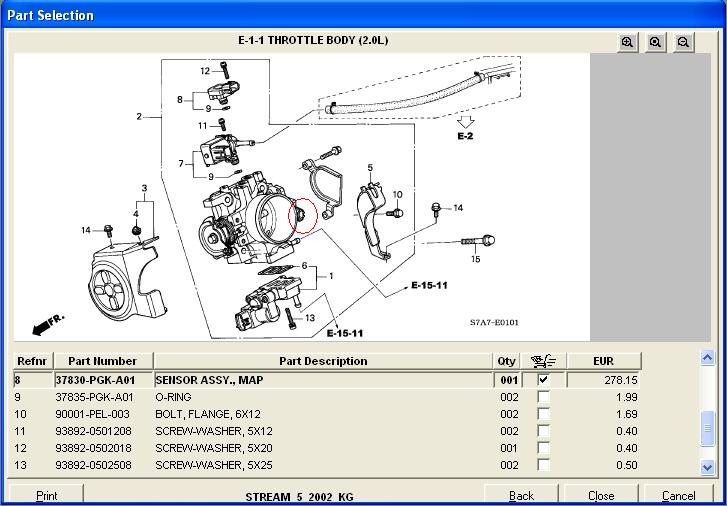Select part number 93892-0502018
Image resolution: width=727 pixels, height=506 pixels.
click(x=93, y=448)
